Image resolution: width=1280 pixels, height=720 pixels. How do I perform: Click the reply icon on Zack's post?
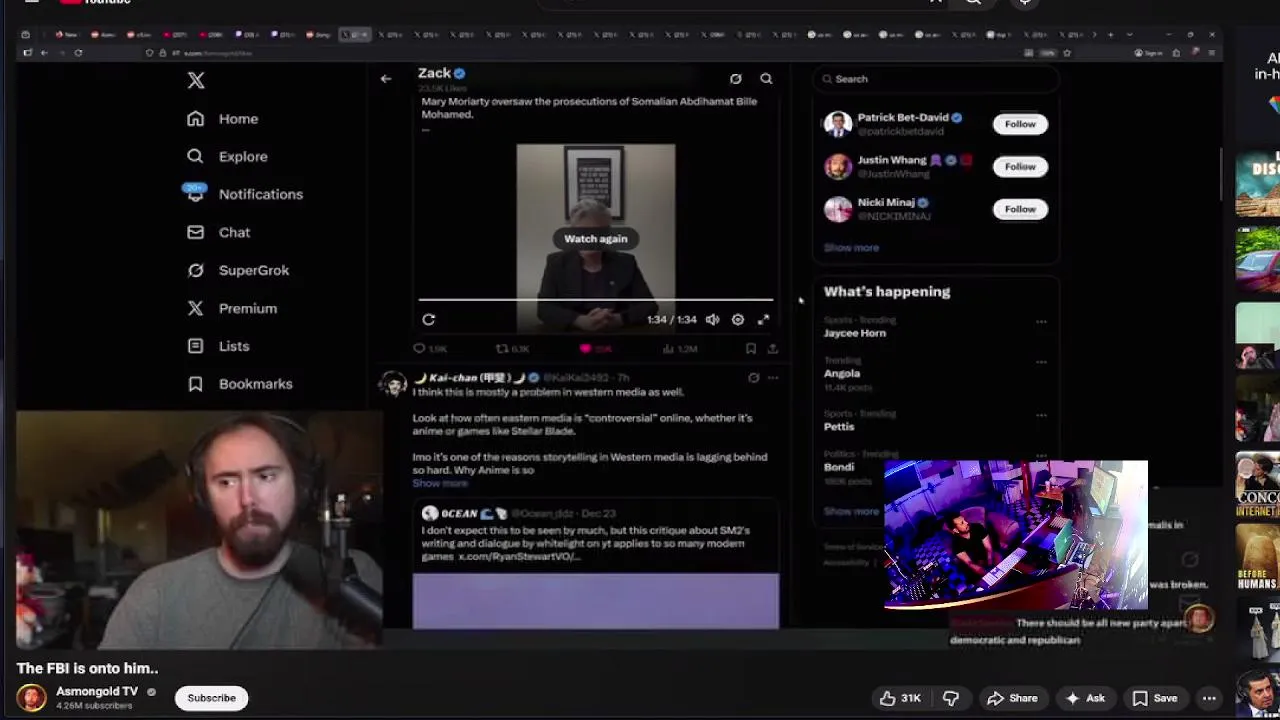[419, 349]
